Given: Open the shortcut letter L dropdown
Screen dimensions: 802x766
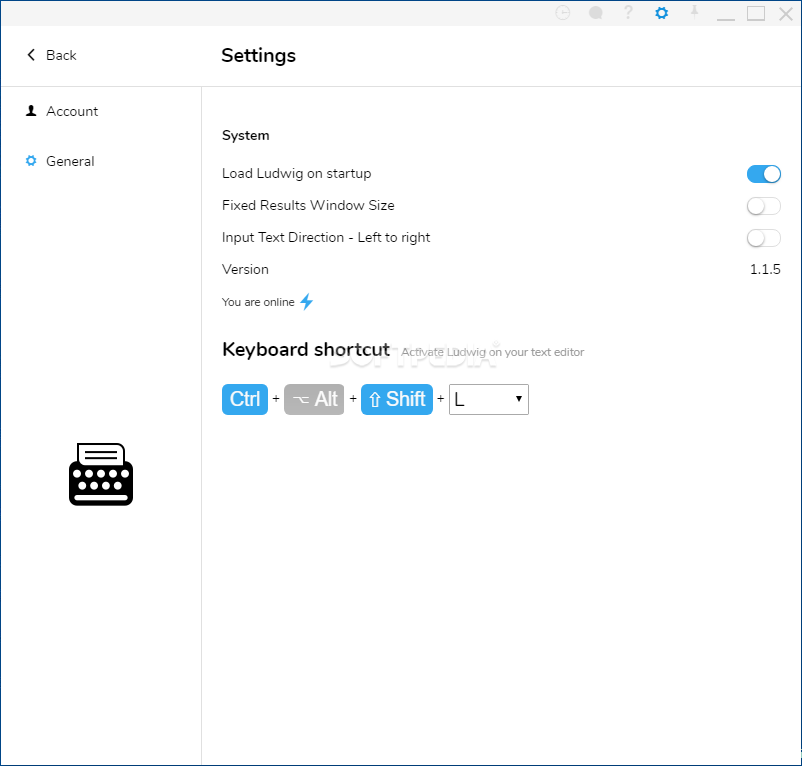Looking at the screenshot, I should tap(488, 399).
